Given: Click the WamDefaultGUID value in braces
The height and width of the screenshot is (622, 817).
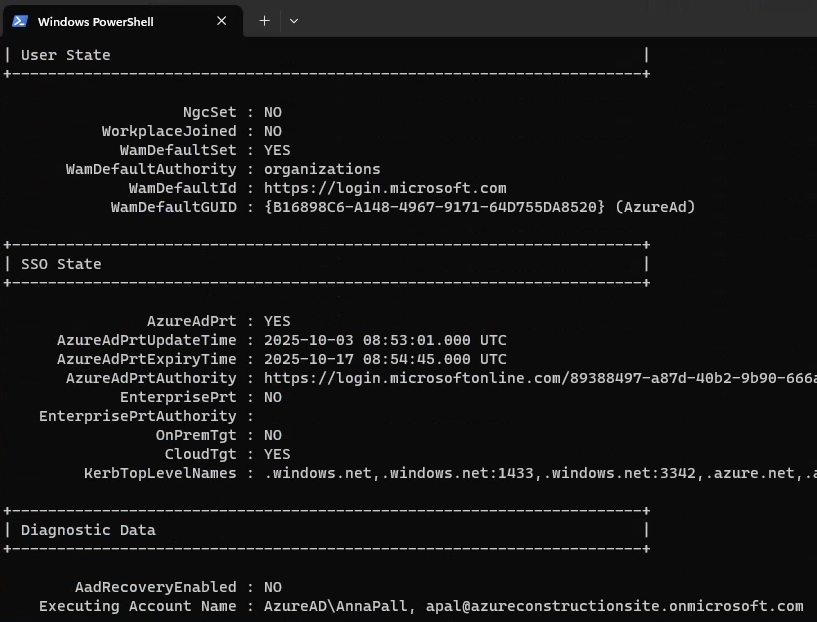Looking at the screenshot, I should 435,207.
